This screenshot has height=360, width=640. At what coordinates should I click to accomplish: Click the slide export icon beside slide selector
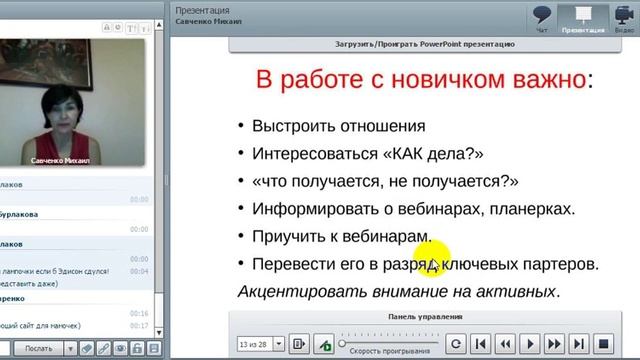click(299, 344)
